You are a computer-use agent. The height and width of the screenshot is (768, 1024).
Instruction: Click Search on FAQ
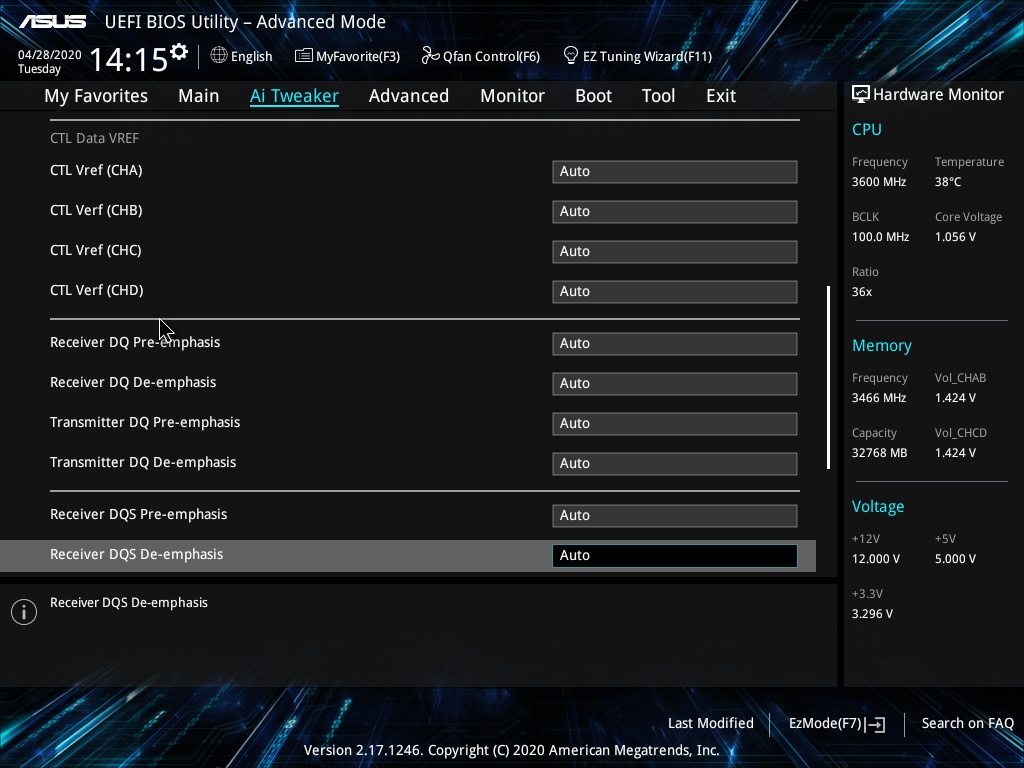click(x=967, y=723)
